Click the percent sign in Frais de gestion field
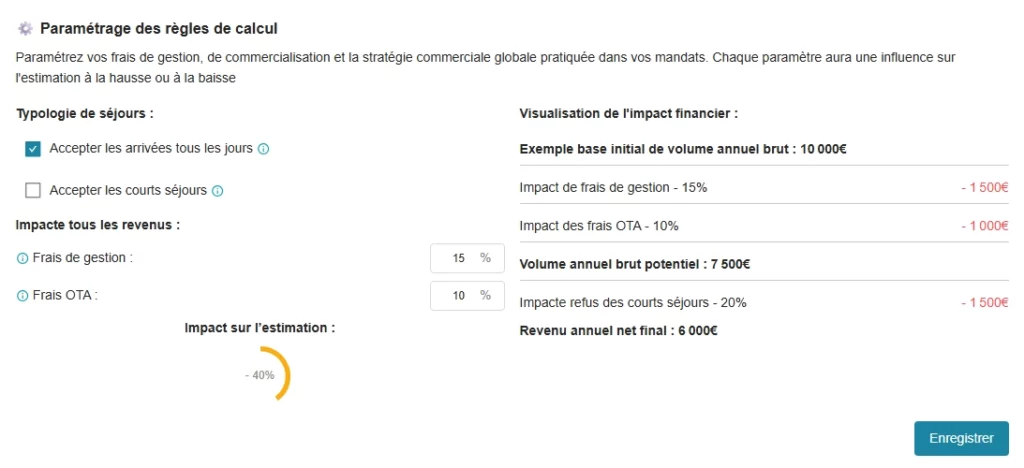The height and width of the screenshot is (468, 1024). pos(485,258)
